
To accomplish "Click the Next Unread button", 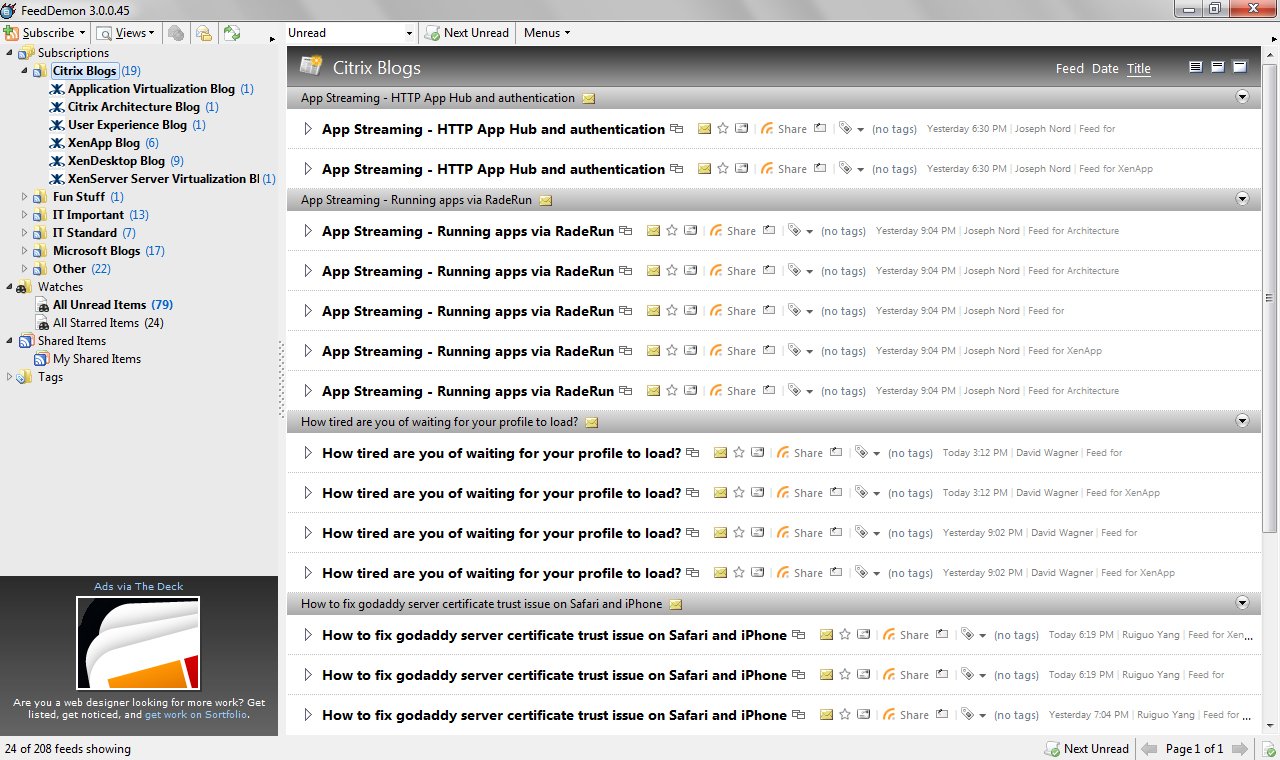I will coord(467,33).
